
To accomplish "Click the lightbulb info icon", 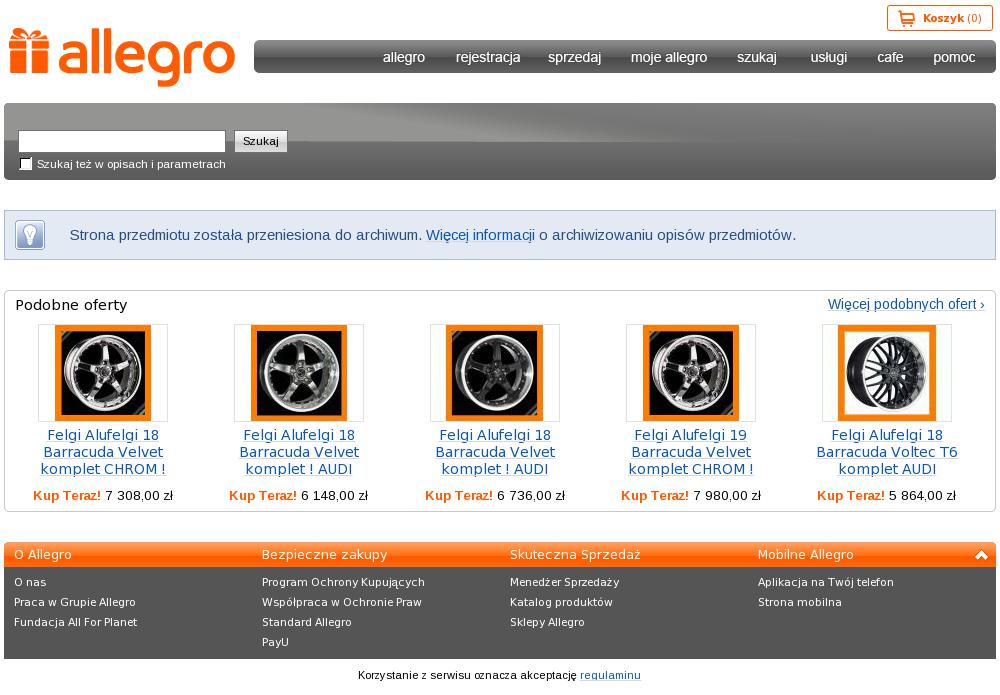I will [x=30, y=235].
